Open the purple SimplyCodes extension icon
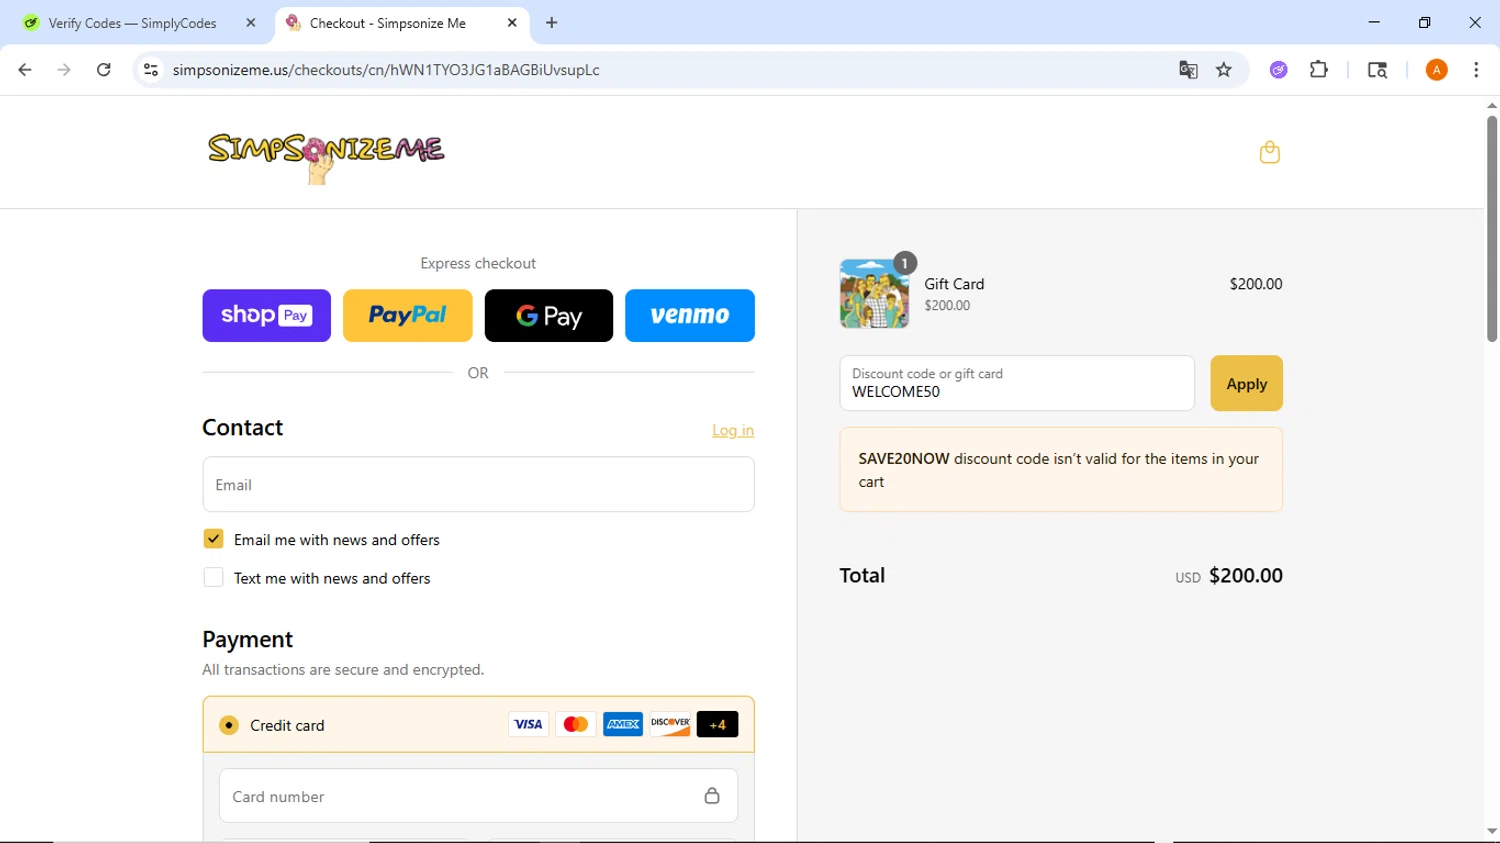 [x=1279, y=70]
